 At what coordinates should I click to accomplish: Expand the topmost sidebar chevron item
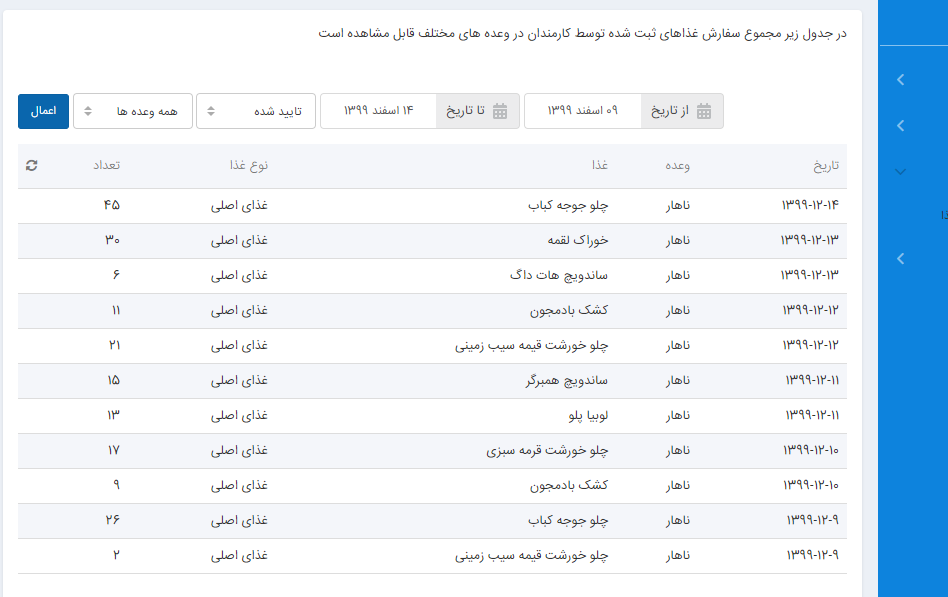[x=901, y=80]
